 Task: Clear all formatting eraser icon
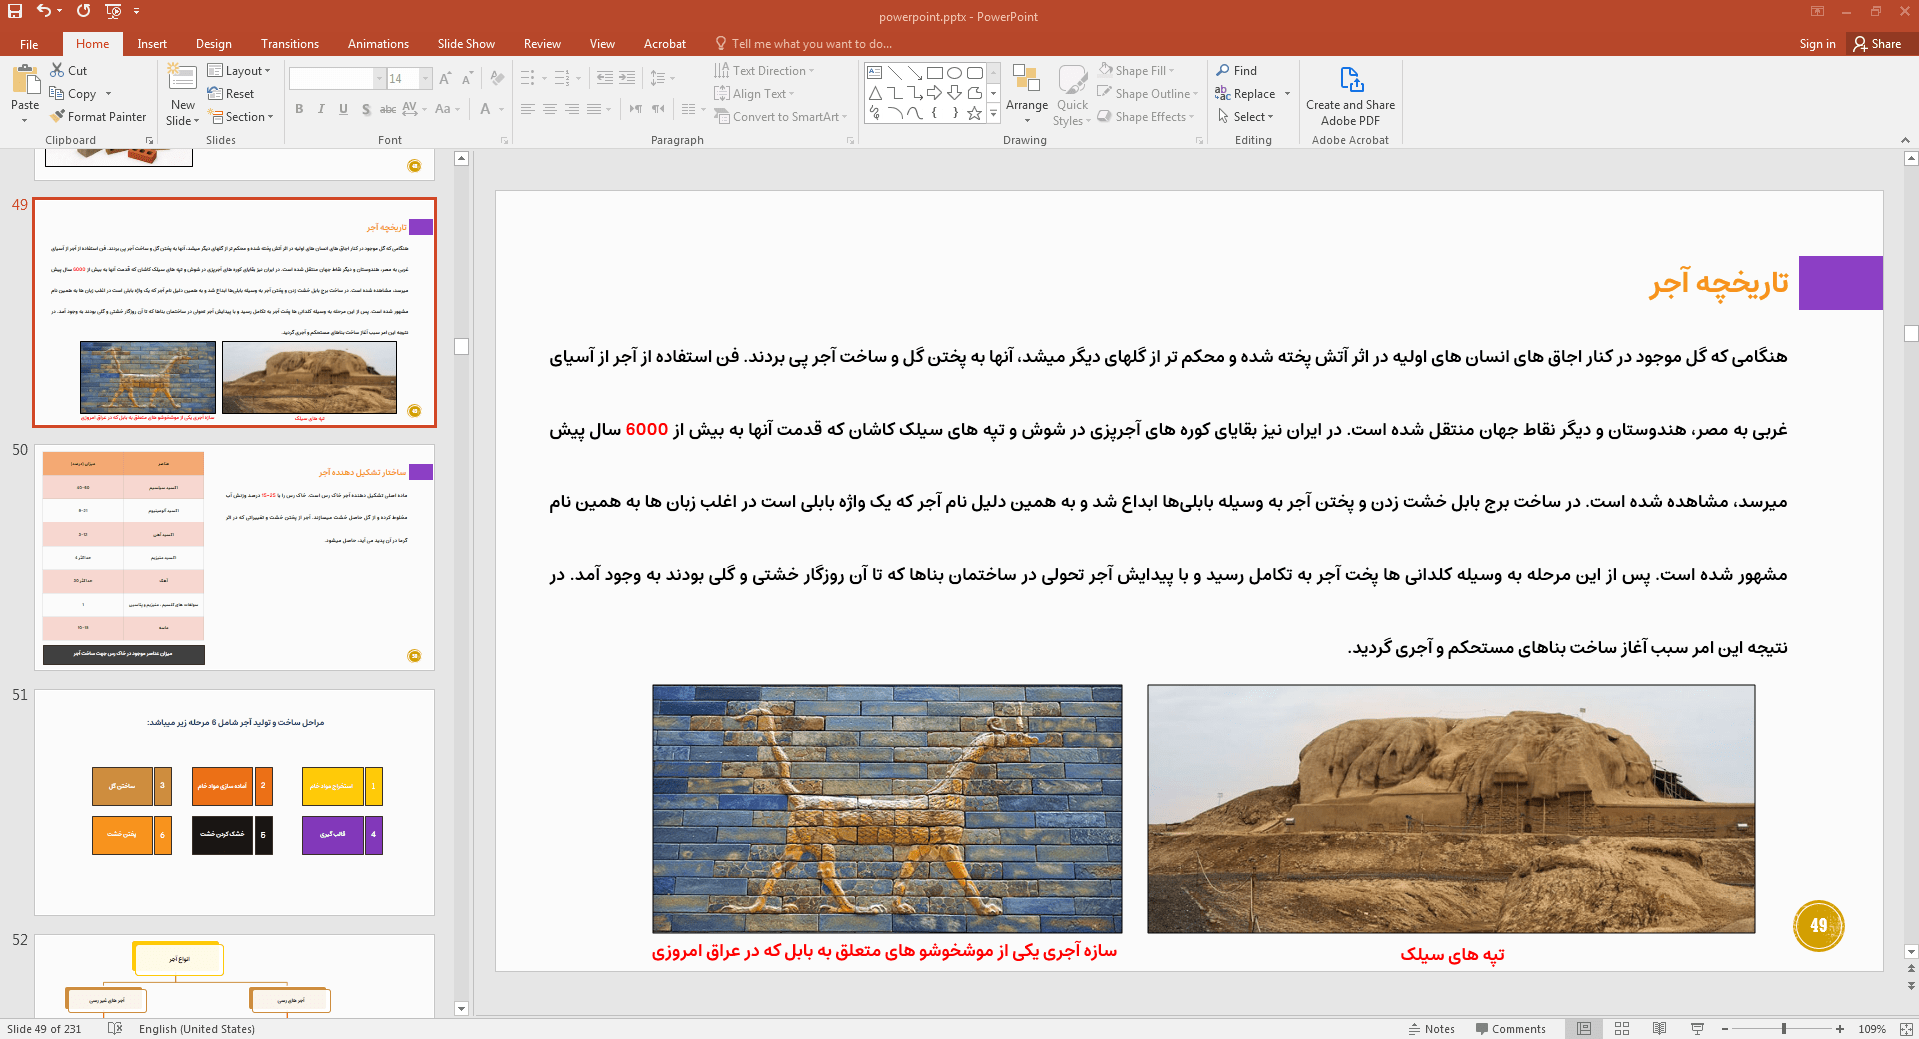click(497, 79)
